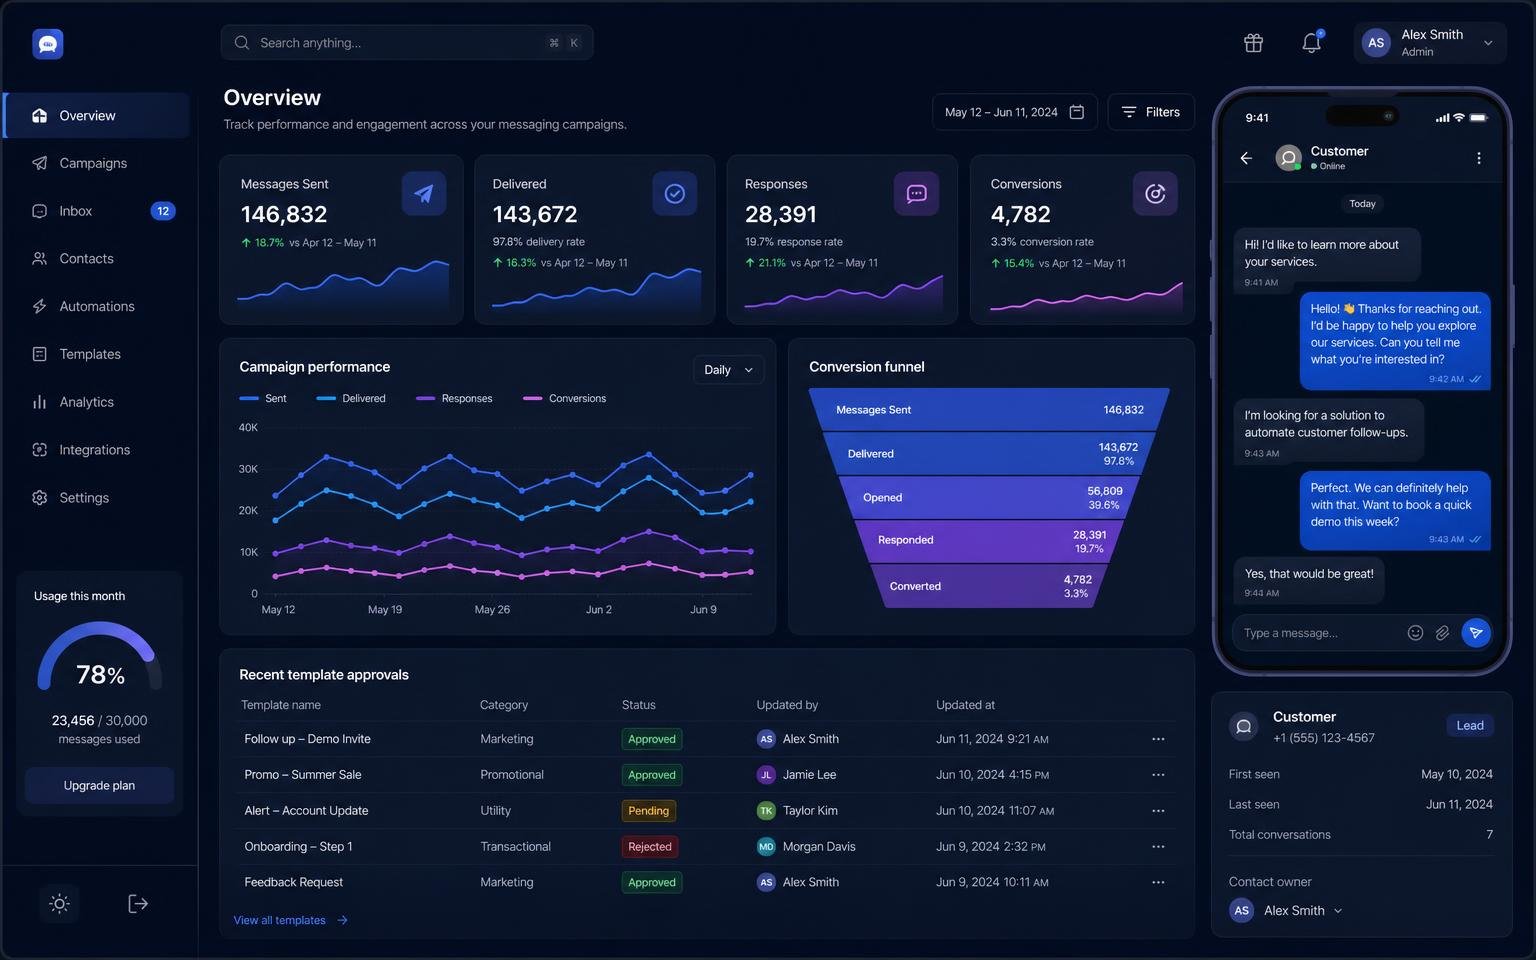Toggle the Conversions series in chart legend

[564, 398]
